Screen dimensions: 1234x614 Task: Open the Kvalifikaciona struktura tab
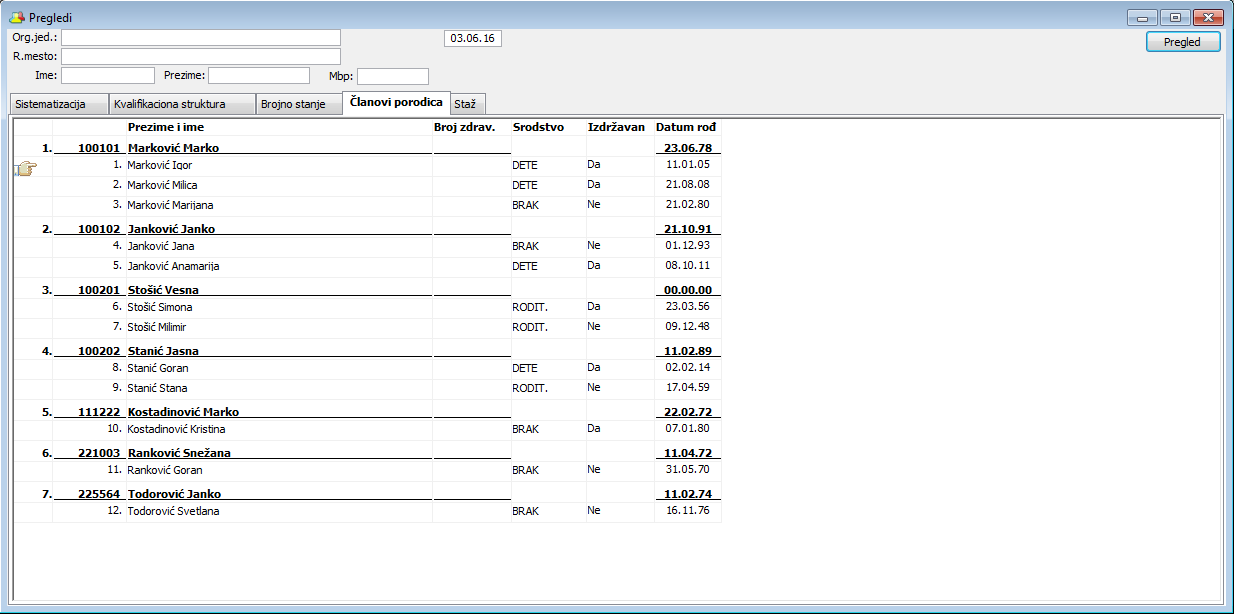tap(170, 104)
